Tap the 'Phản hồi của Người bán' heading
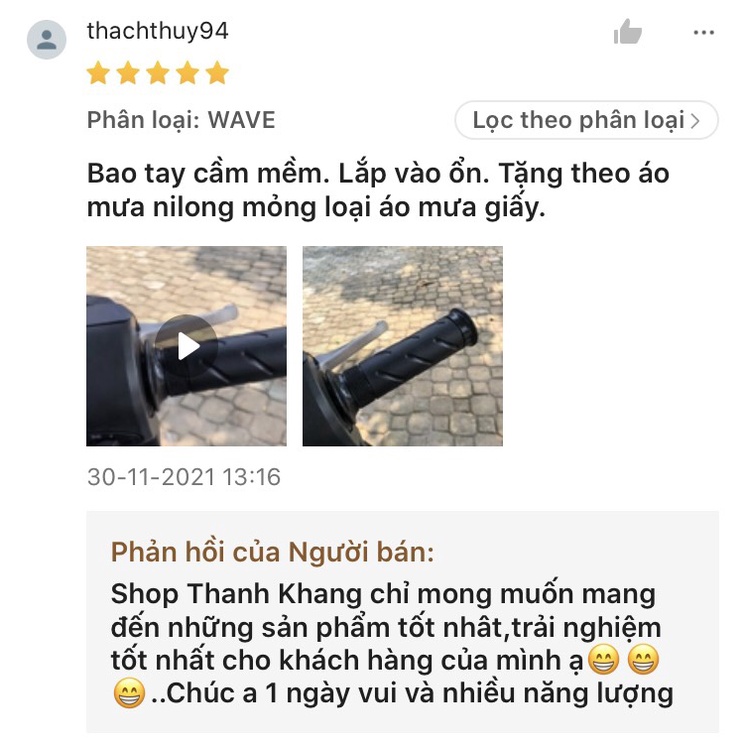This screenshot has width=746, height=746. (272, 552)
